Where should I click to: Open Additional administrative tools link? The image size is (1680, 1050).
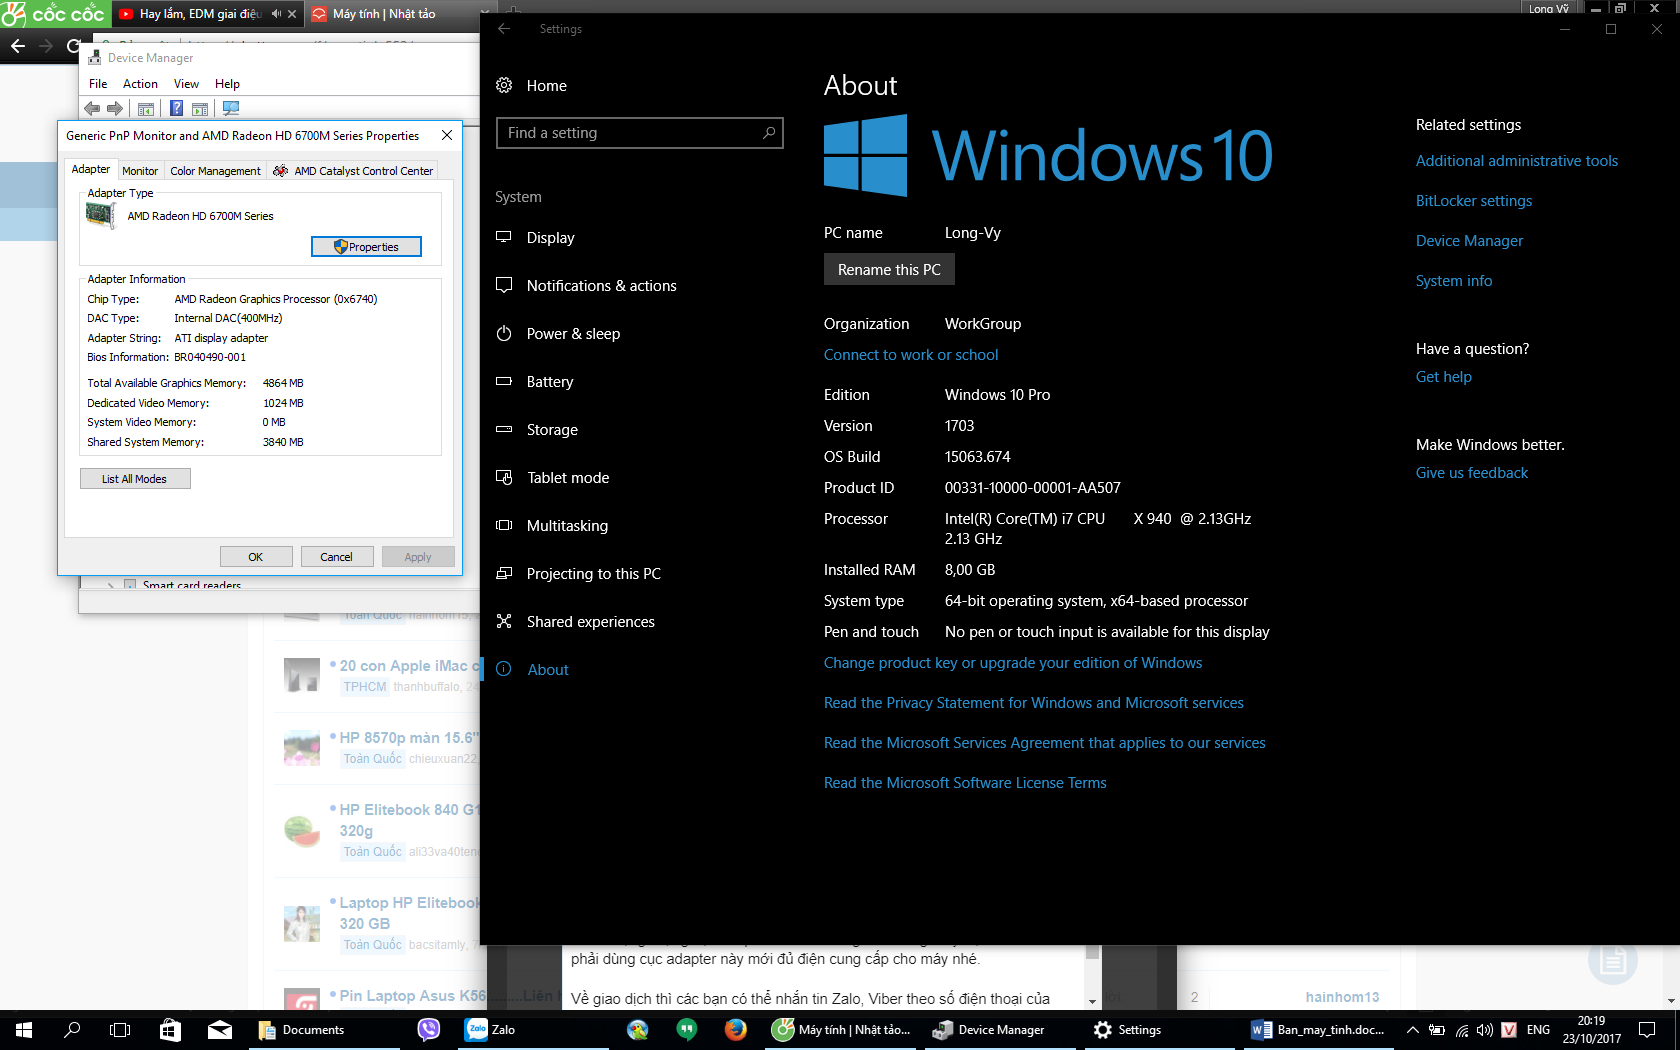click(1517, 161)
